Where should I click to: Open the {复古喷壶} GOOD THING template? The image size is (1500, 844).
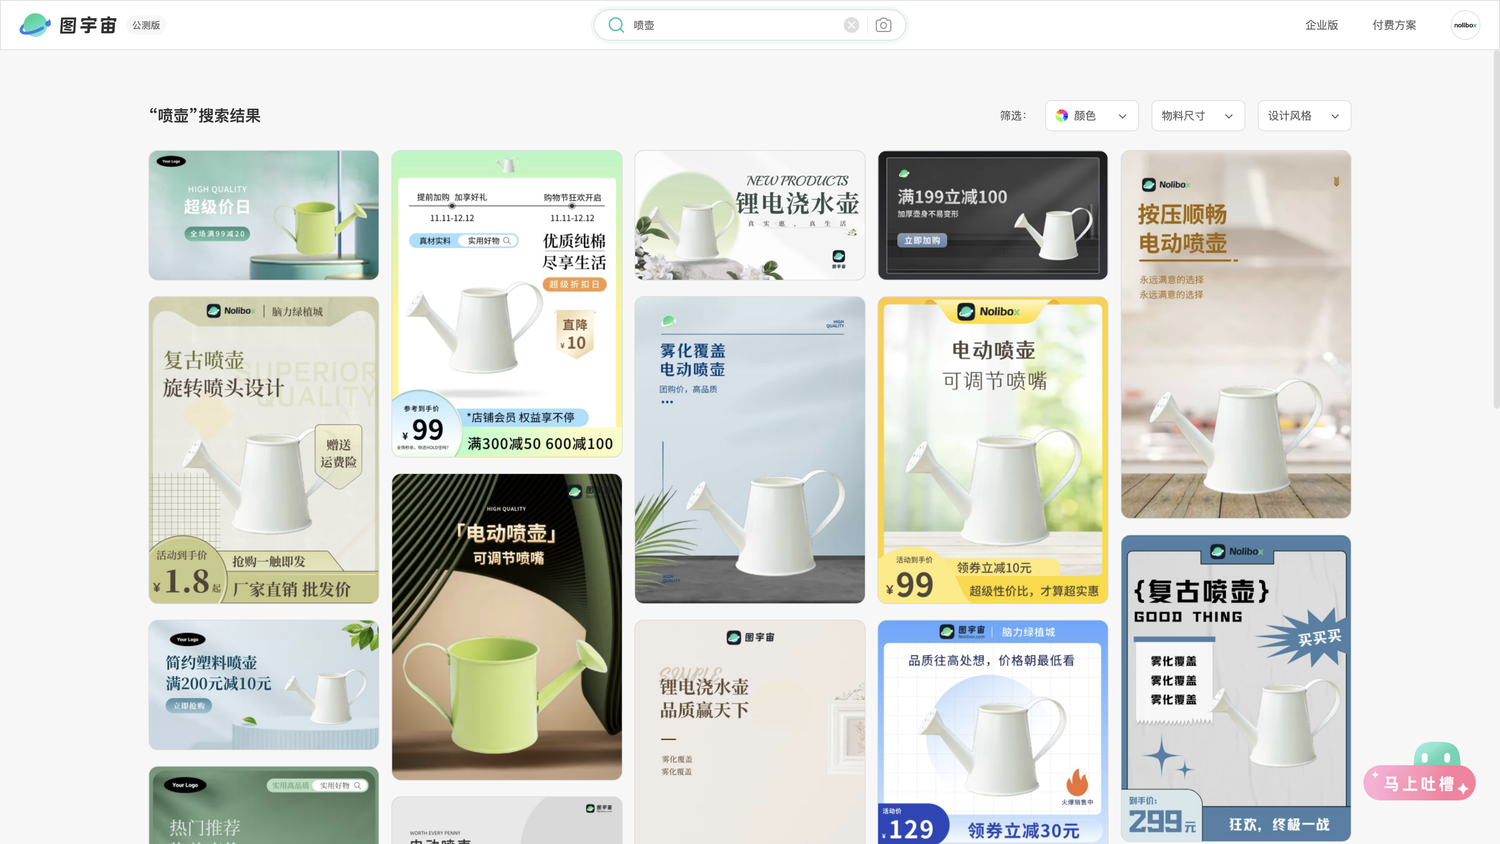point(1236,688)
